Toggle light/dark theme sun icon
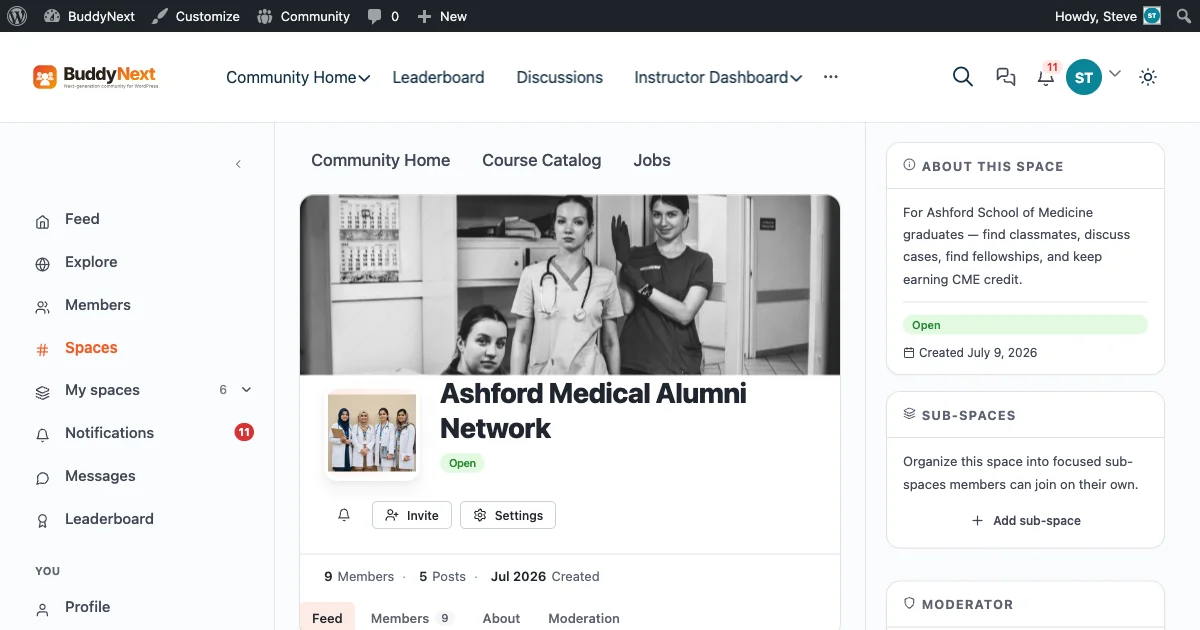1200x630 pixels. [1148, 77]
